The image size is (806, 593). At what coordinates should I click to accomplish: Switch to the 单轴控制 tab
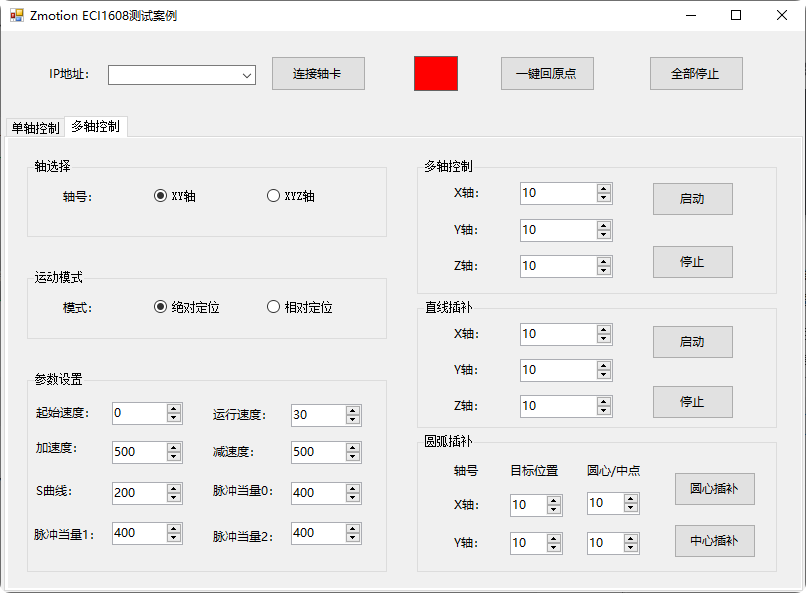[35, 127]
